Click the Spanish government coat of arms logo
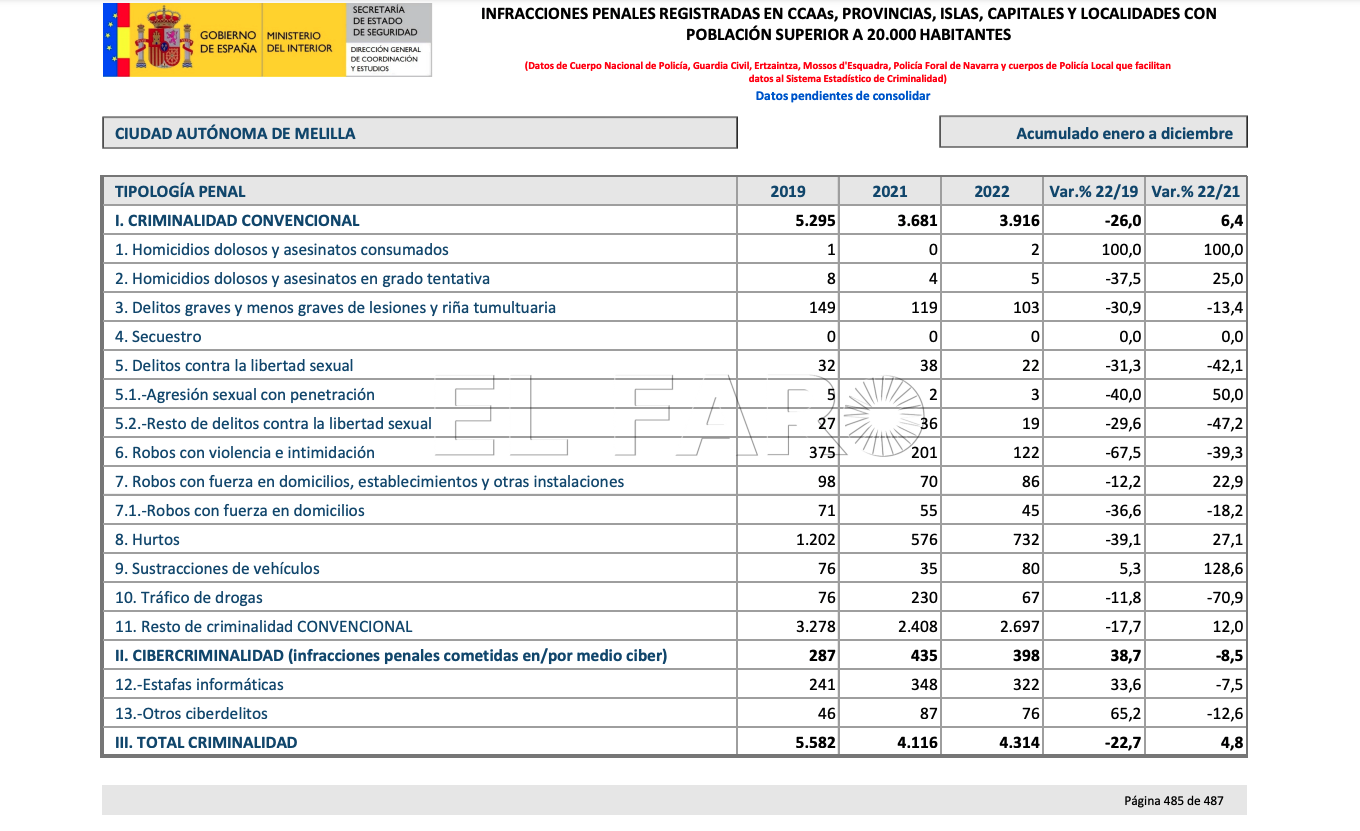 (x=164, y=38)
